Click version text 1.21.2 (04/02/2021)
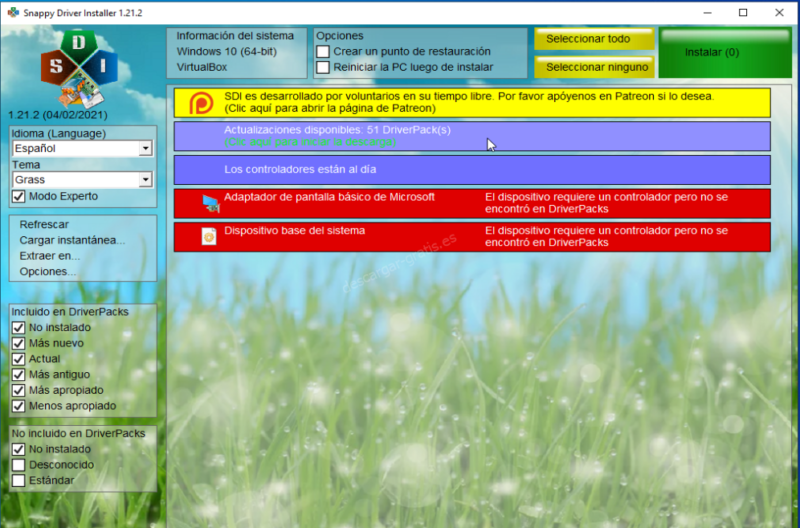This screenshot has height=528, width=800. click(58, 115)
